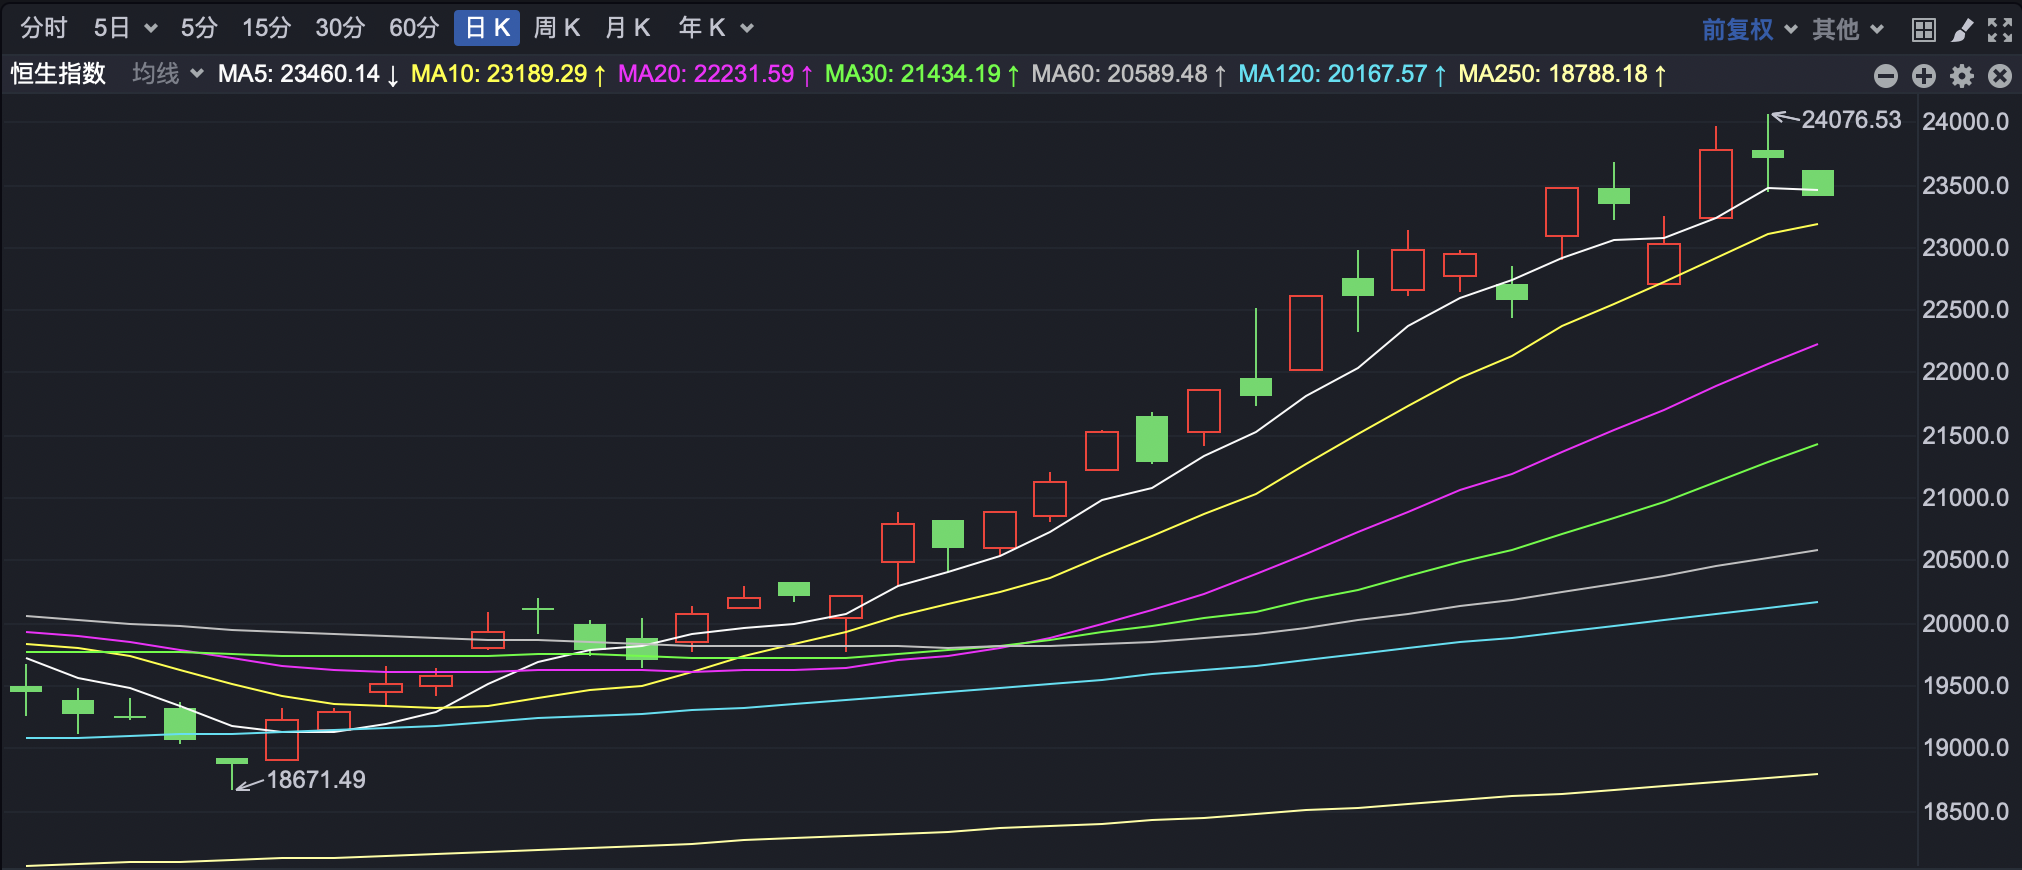Open the multi-chart grid layout icon

[x=1923, y=30]
